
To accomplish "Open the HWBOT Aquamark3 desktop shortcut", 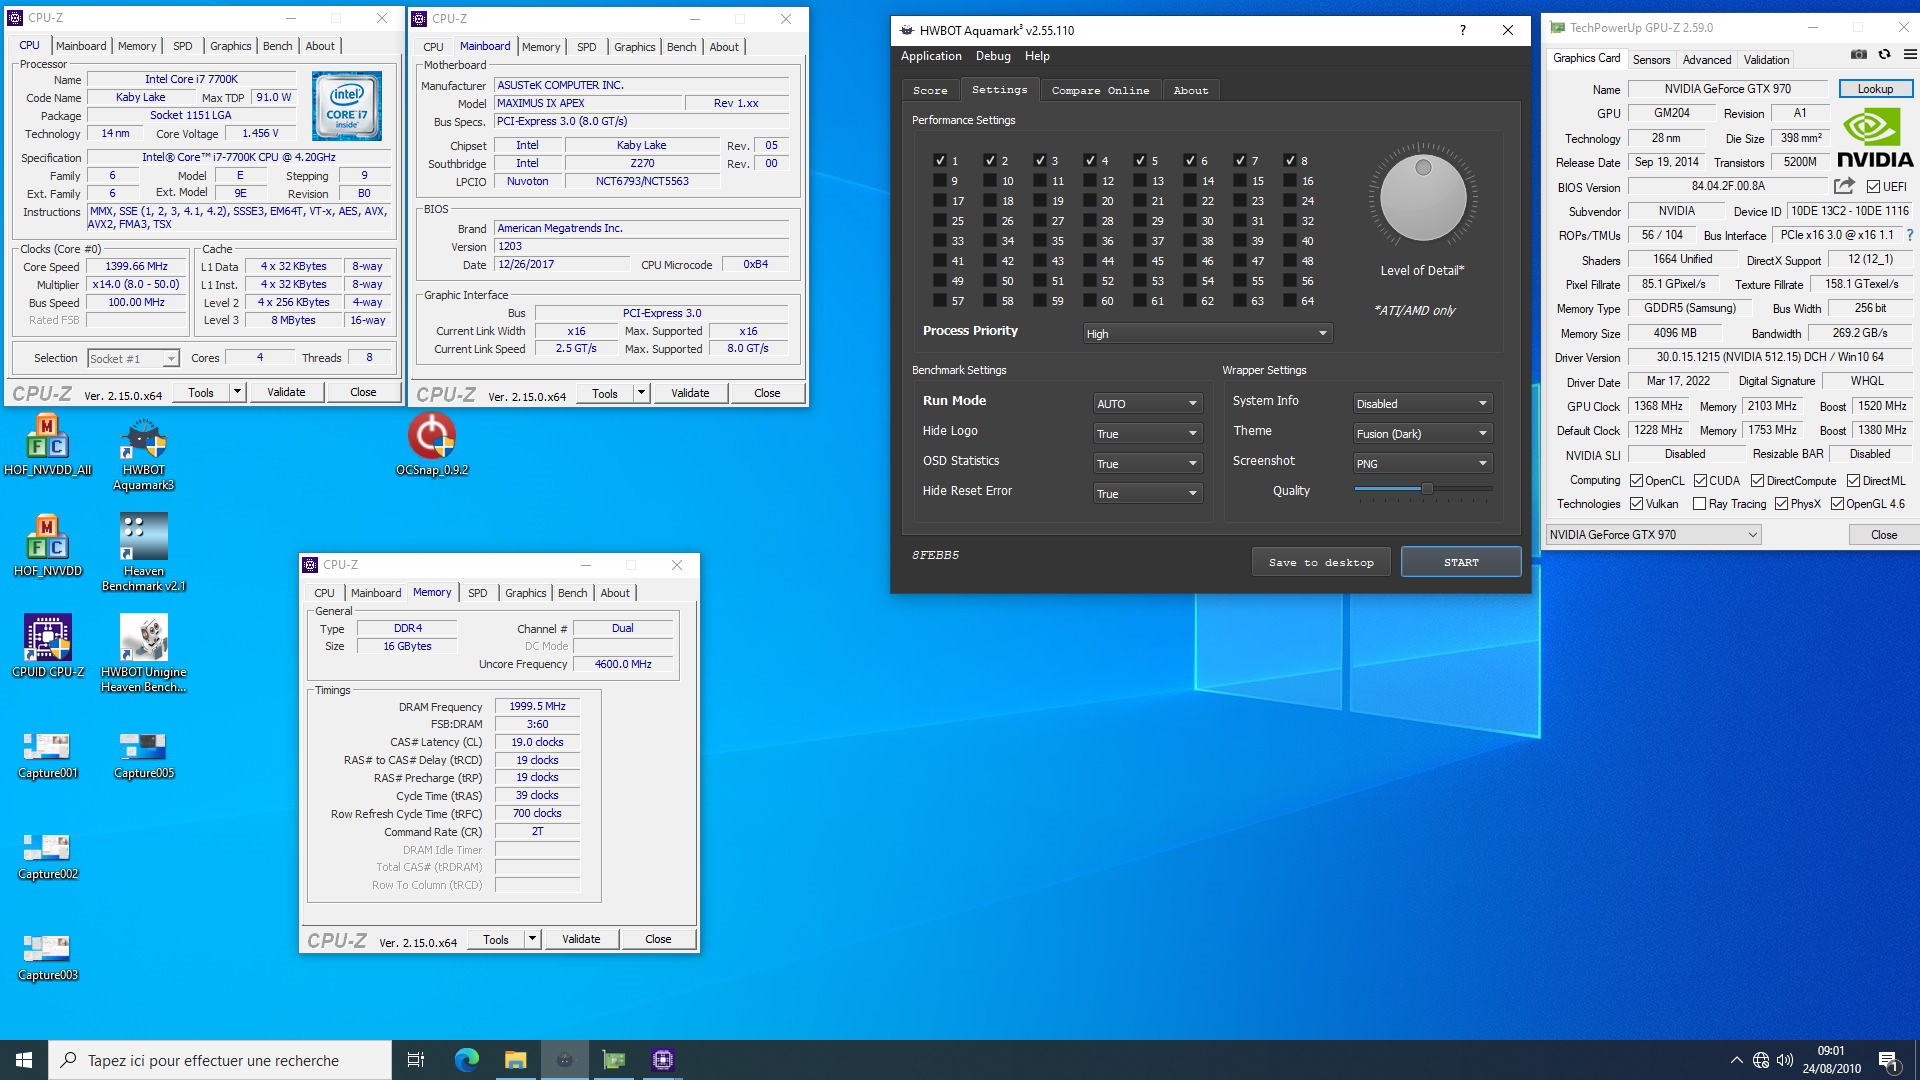I will click(x=144, y=454).
